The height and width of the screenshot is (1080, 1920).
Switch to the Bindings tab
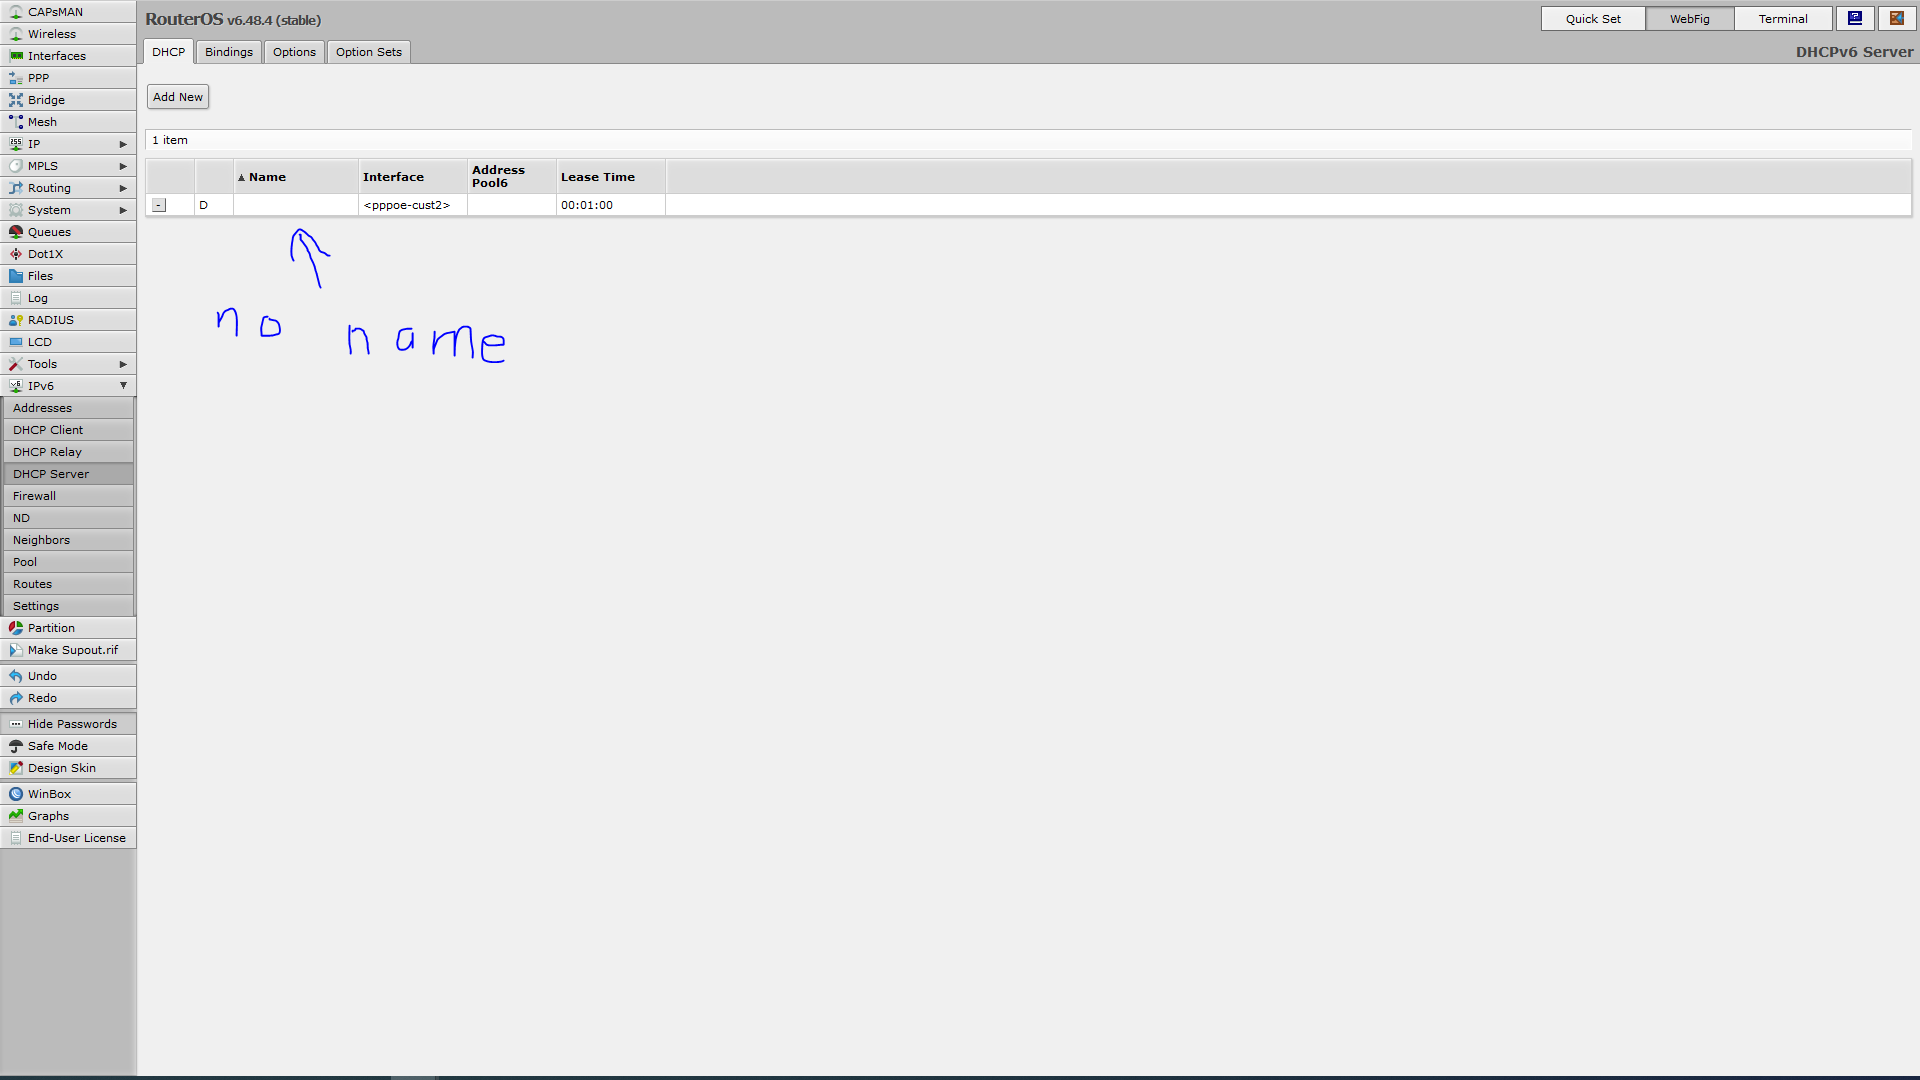(229, 52)
